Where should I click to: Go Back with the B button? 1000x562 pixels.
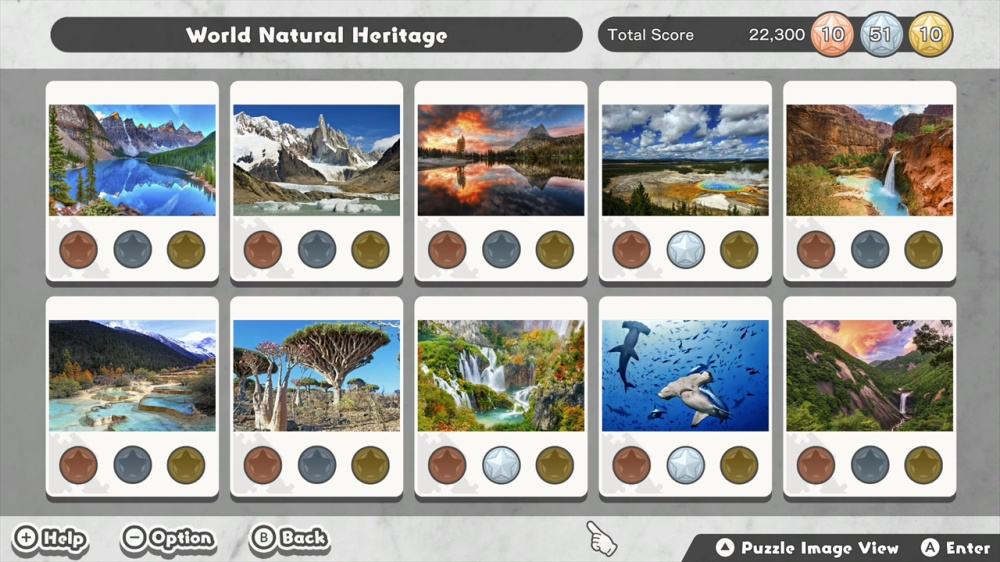pos(290,538)
